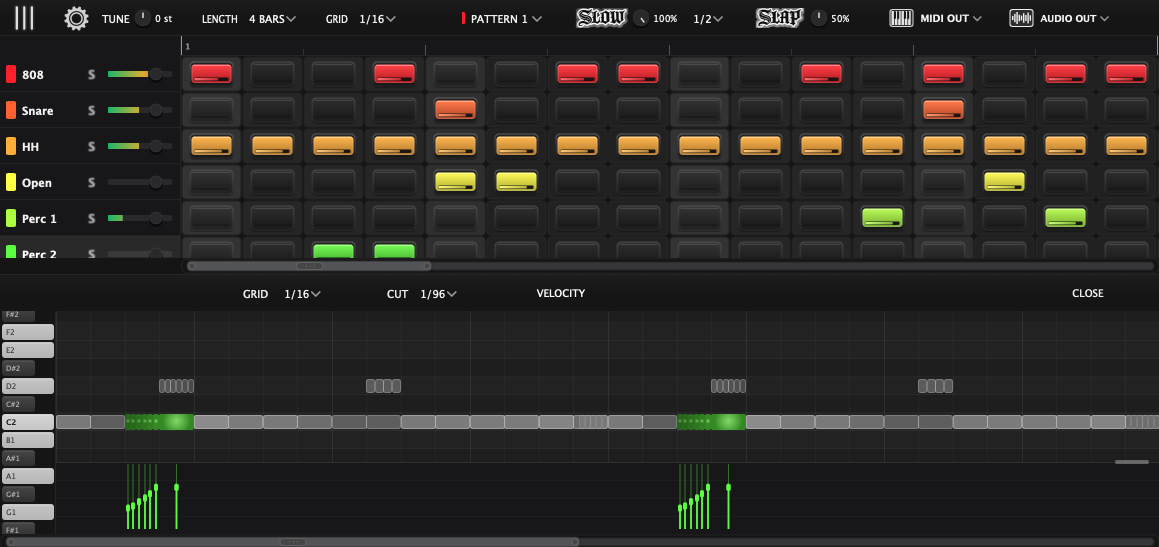The width and height of the screenshot is (1159, 547).
Task: Click the piano keyboard icon beside MIDI OUT
Action: tap(900, 18)
